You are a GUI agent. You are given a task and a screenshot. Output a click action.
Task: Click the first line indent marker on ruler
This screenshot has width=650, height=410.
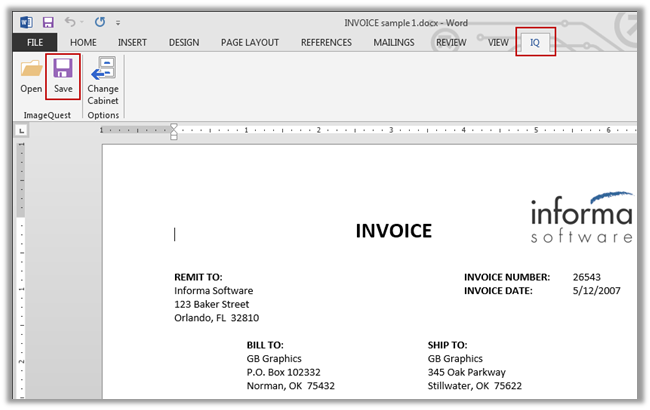pos(174,127)
